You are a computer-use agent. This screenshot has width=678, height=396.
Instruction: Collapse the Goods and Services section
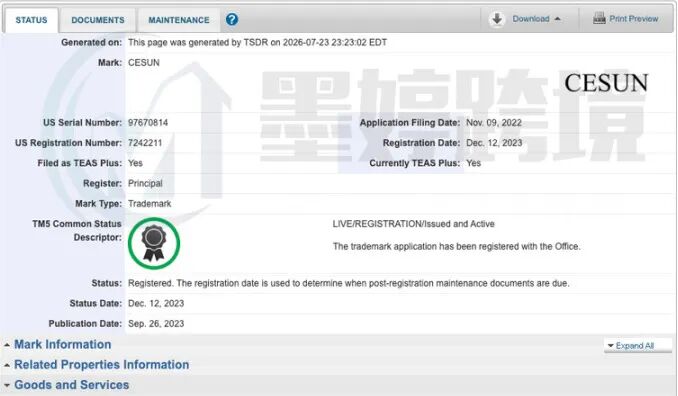pos(72,385)
